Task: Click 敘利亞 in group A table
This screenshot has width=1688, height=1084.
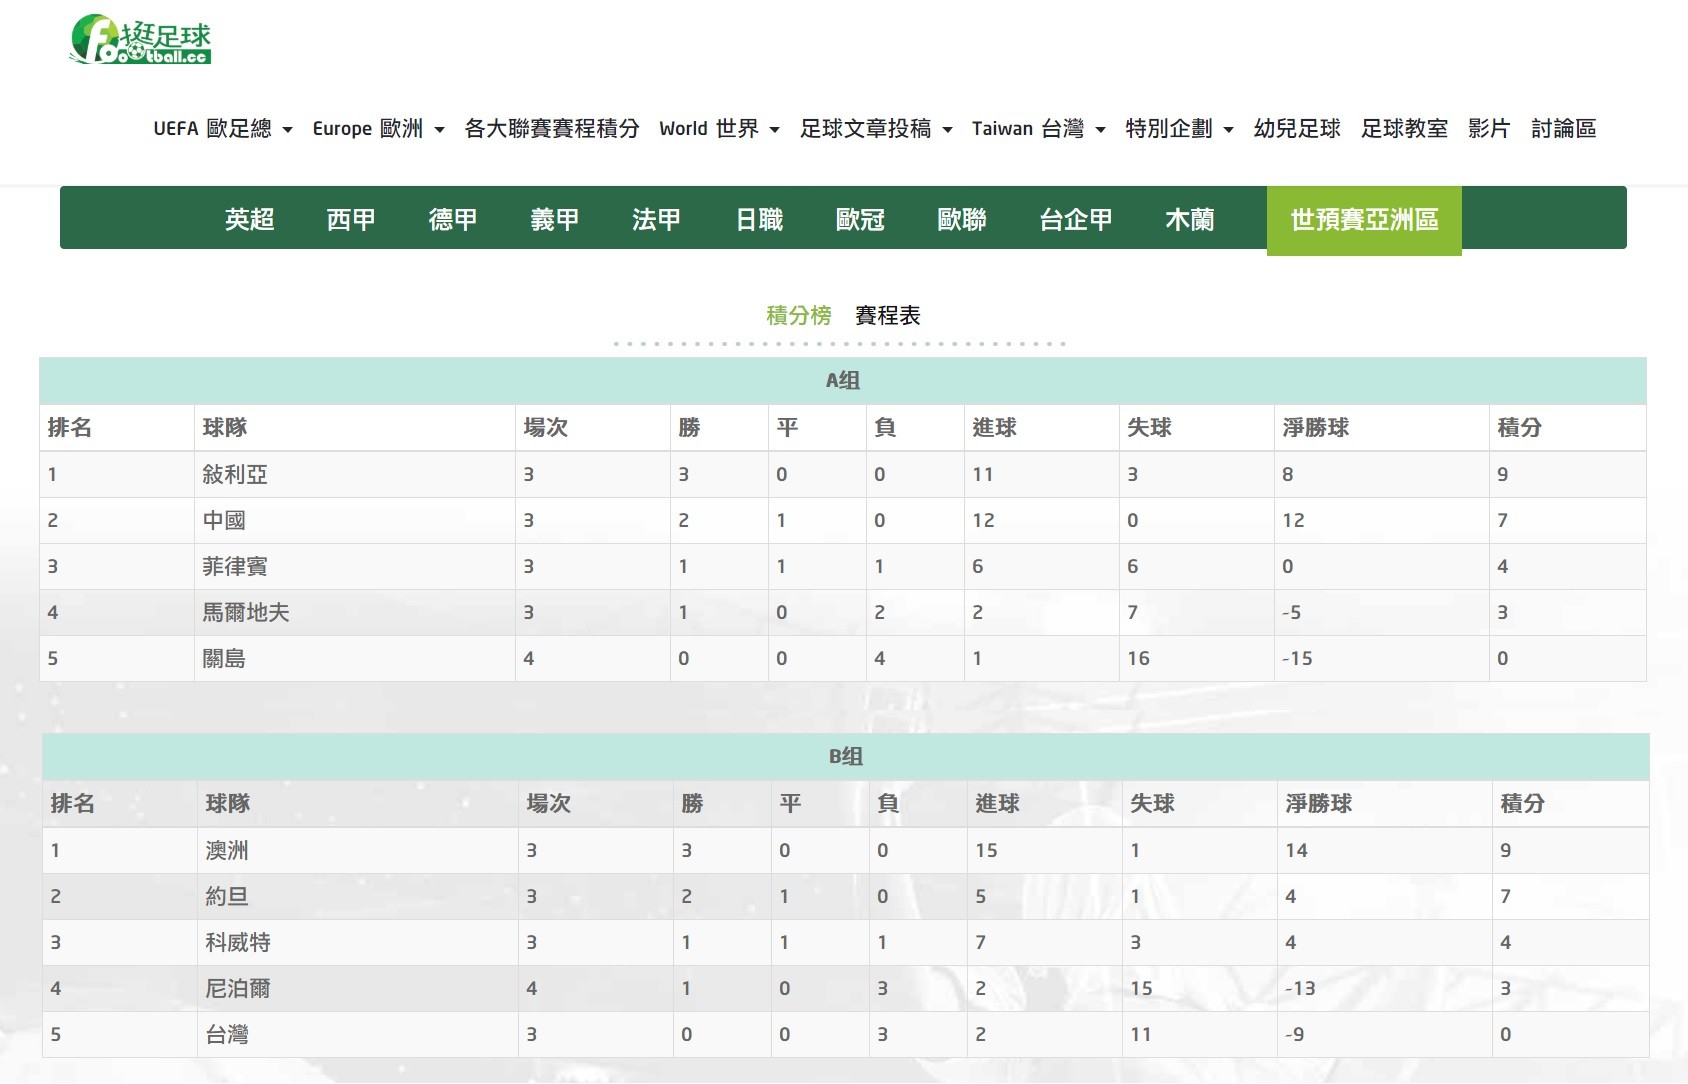Action: click(235, 474)
